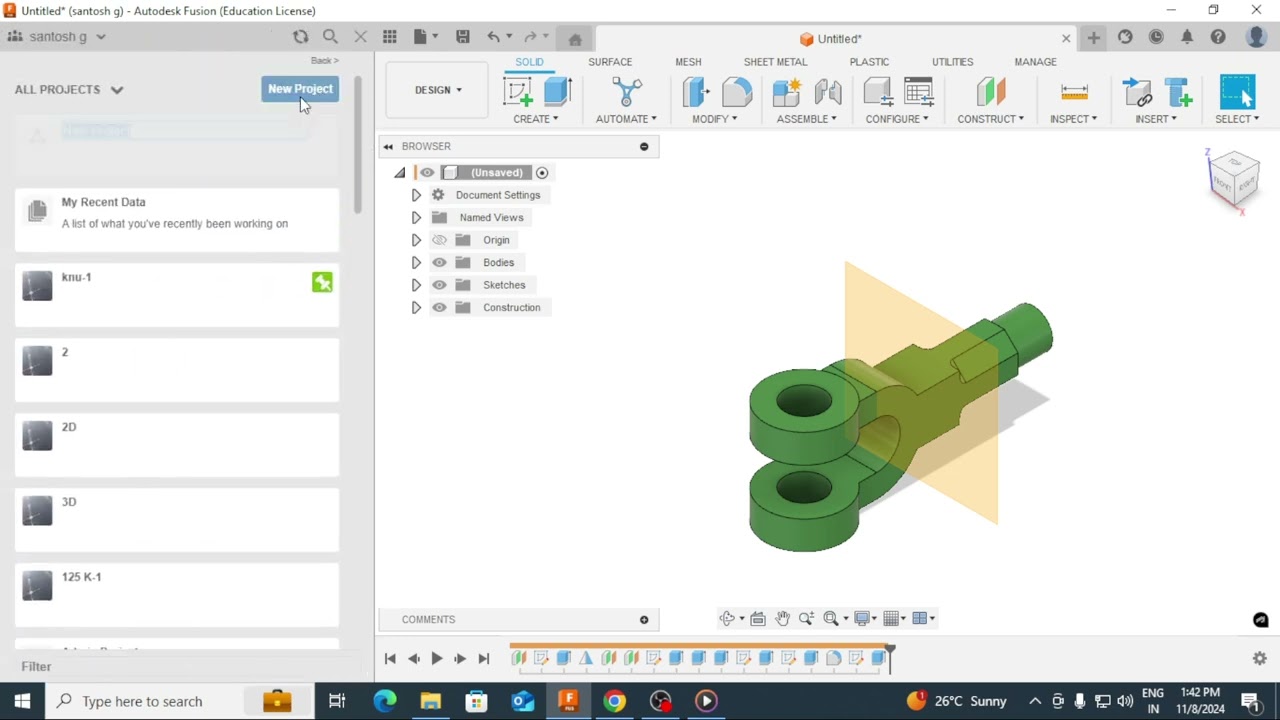Image resolution: width=1280 pixels, height=720 pixels.
Task: Toggle the BROWSER panel dot button
Action: [x=644, y=147]
